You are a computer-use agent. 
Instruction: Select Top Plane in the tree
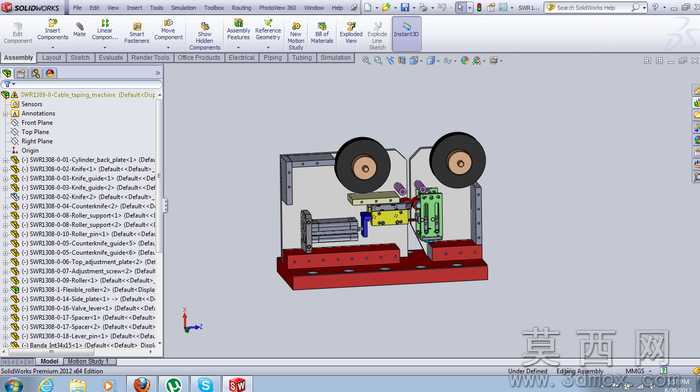click(35, 132)
